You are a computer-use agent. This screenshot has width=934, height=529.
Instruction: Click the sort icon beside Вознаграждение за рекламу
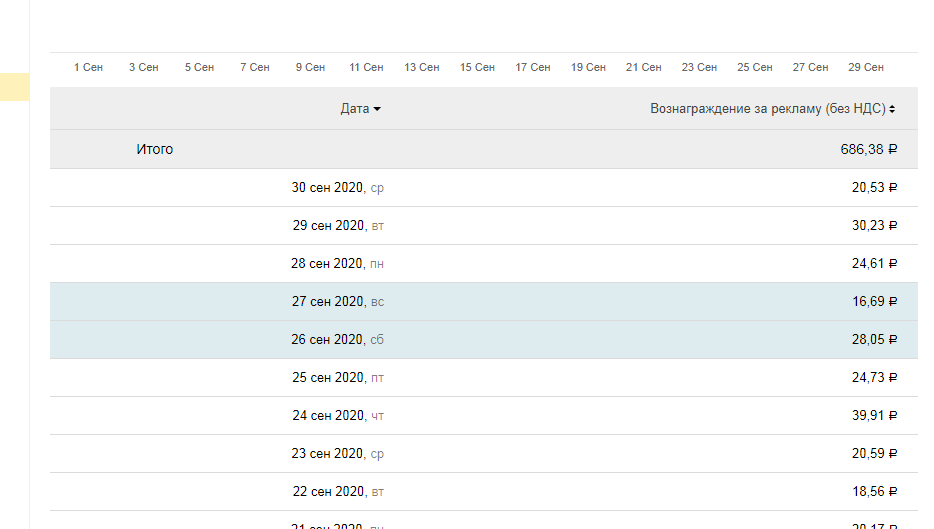coord(892,110)
